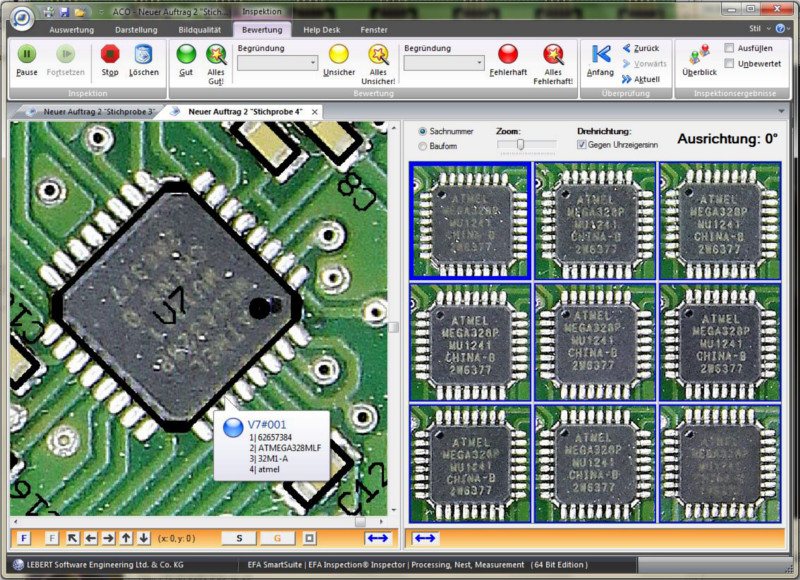Click the blue double-arrow button under the PCB view
This screenshot has width=800, height=580.
pyautogui.click(x=378, y=538)
